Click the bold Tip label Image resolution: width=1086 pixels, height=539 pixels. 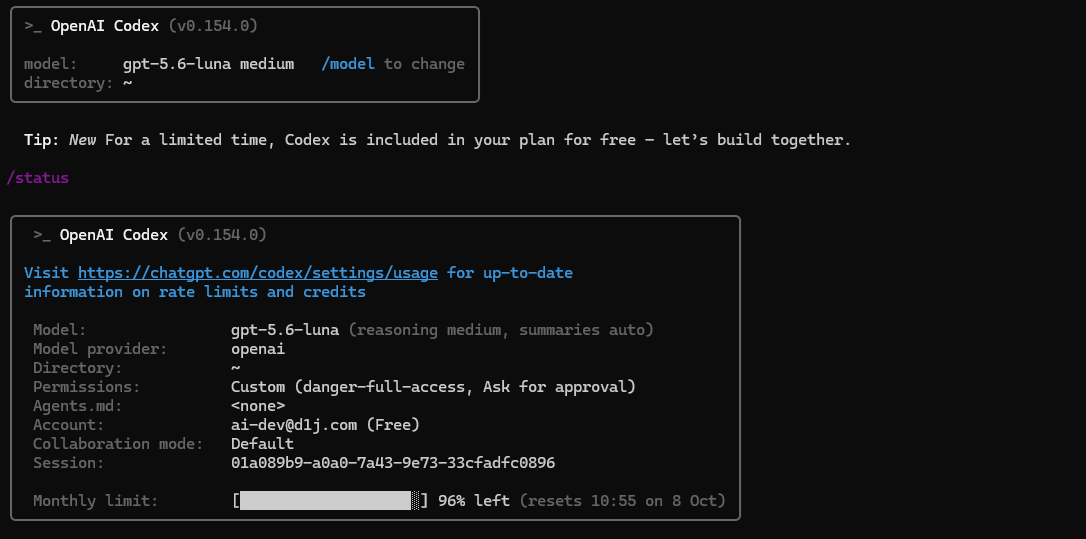[x=42, y=140]
